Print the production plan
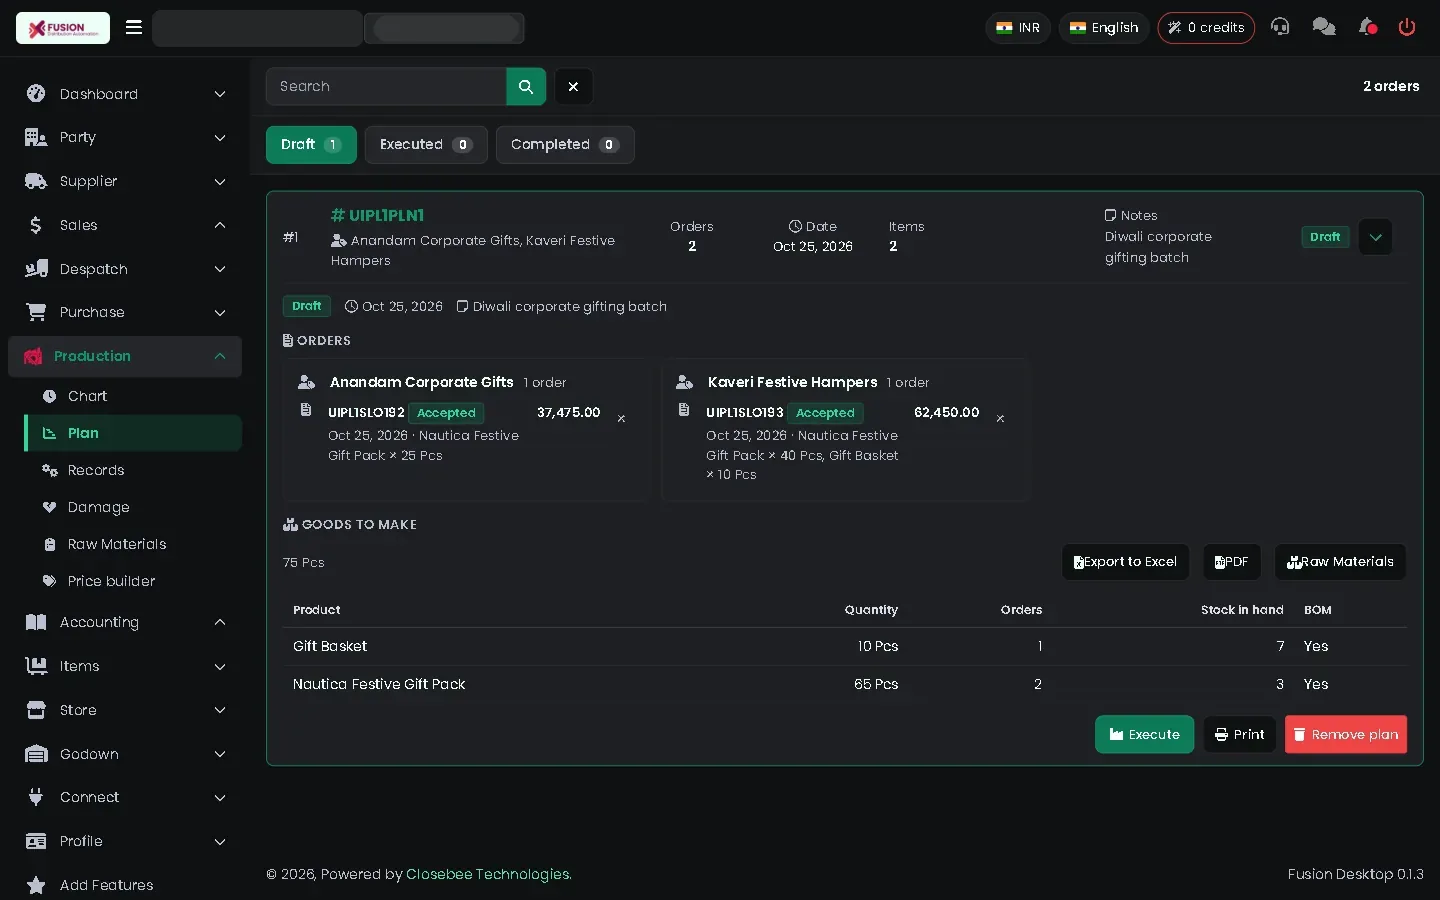 1239,734
